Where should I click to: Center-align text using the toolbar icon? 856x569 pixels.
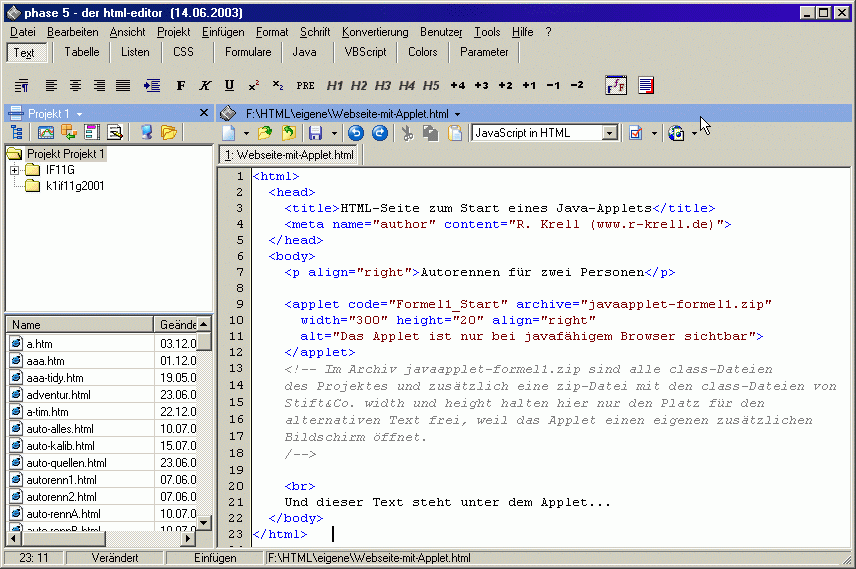click(x=75, y=86)
